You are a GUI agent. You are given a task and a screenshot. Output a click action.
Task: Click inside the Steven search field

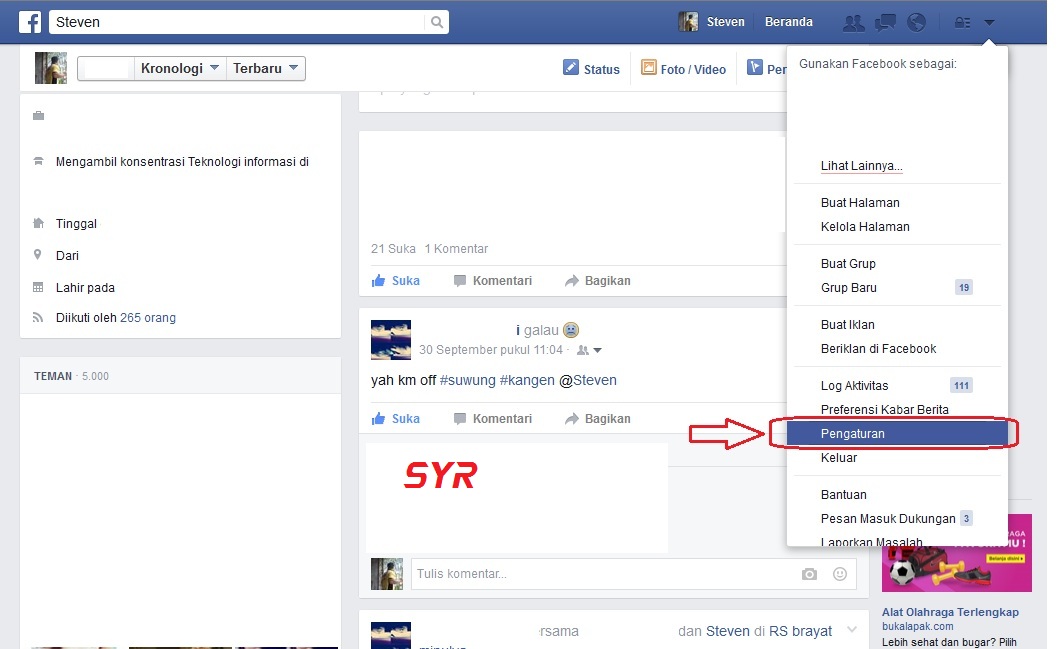pyautogui.click(x=238, y=22)
